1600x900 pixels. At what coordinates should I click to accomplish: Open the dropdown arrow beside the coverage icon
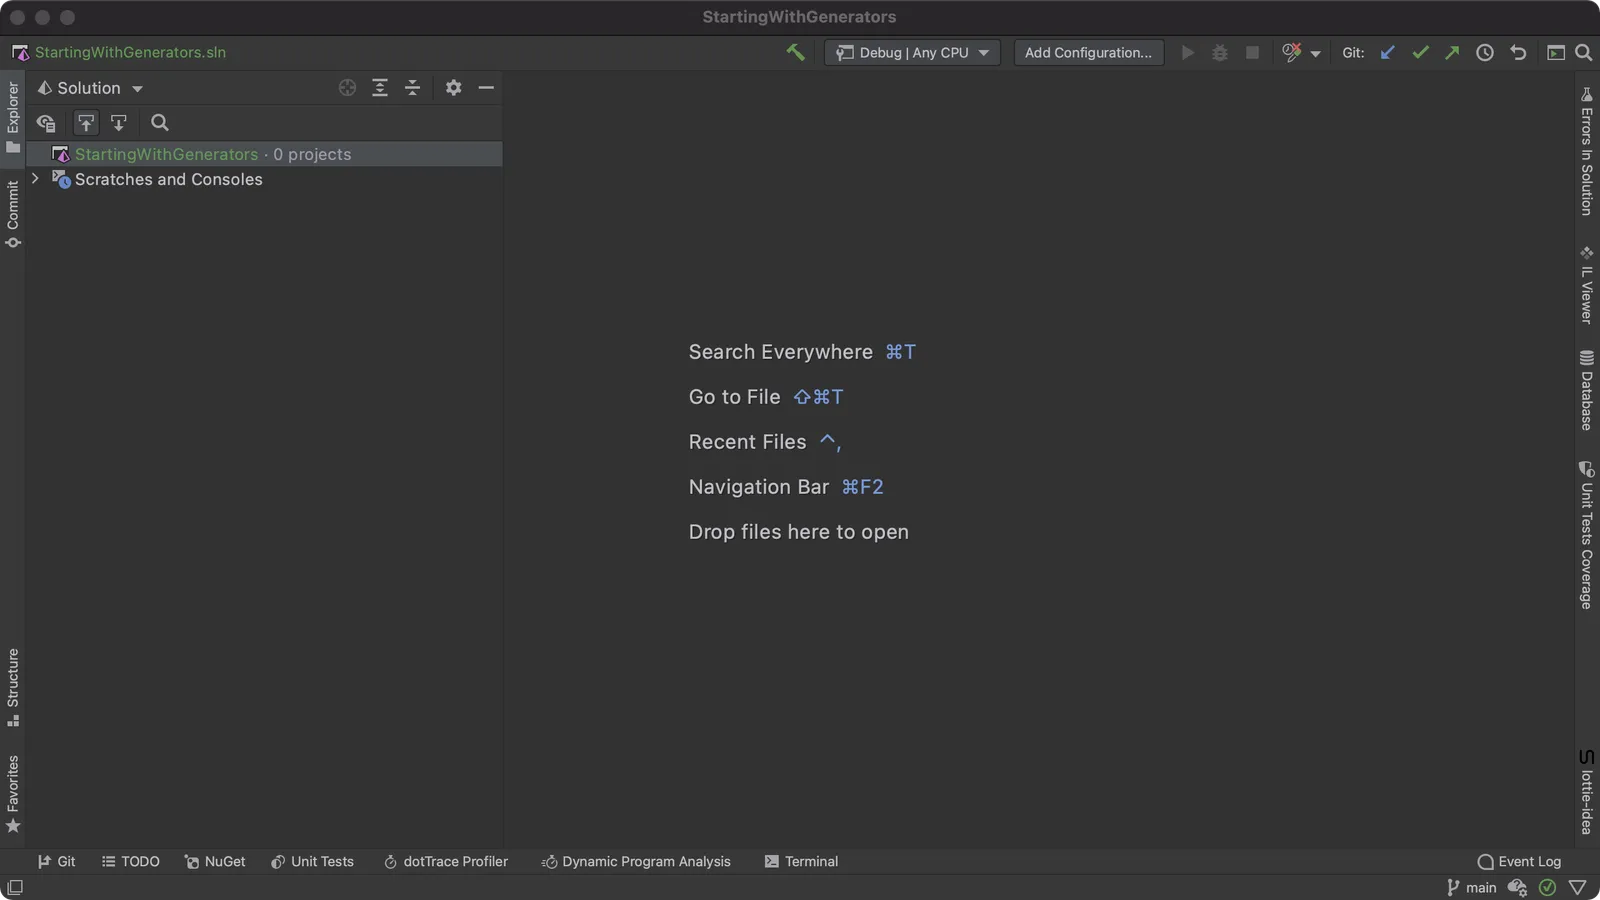point(1315,53)
